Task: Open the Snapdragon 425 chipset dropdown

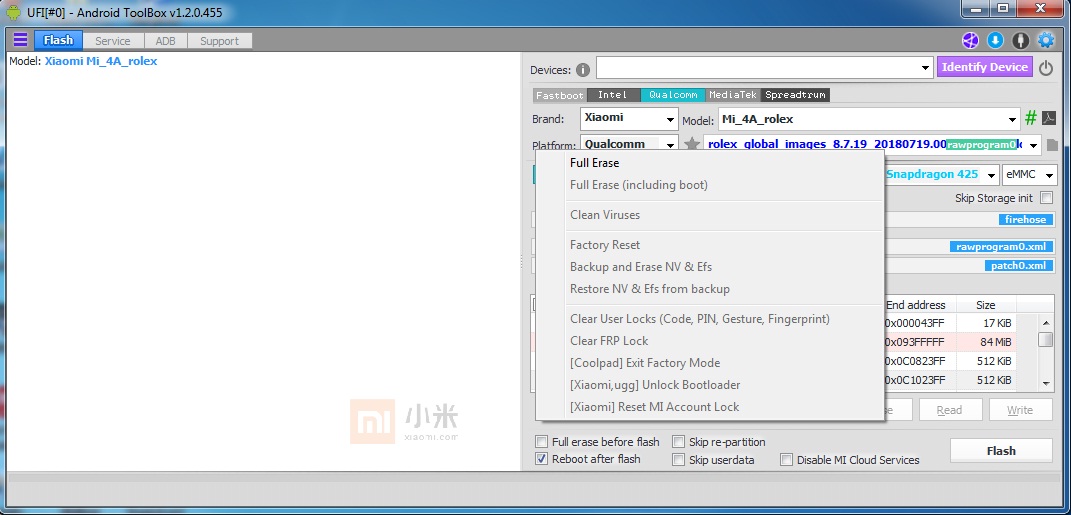Action: coord(992,175)
